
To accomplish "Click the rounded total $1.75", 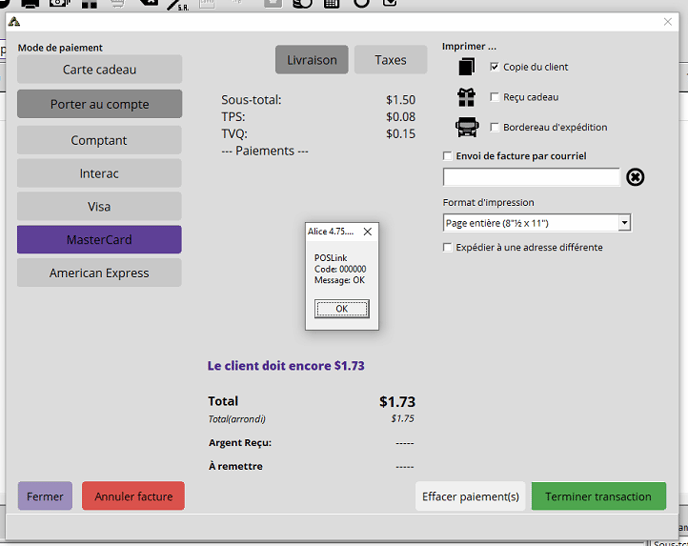I will 403,419.
